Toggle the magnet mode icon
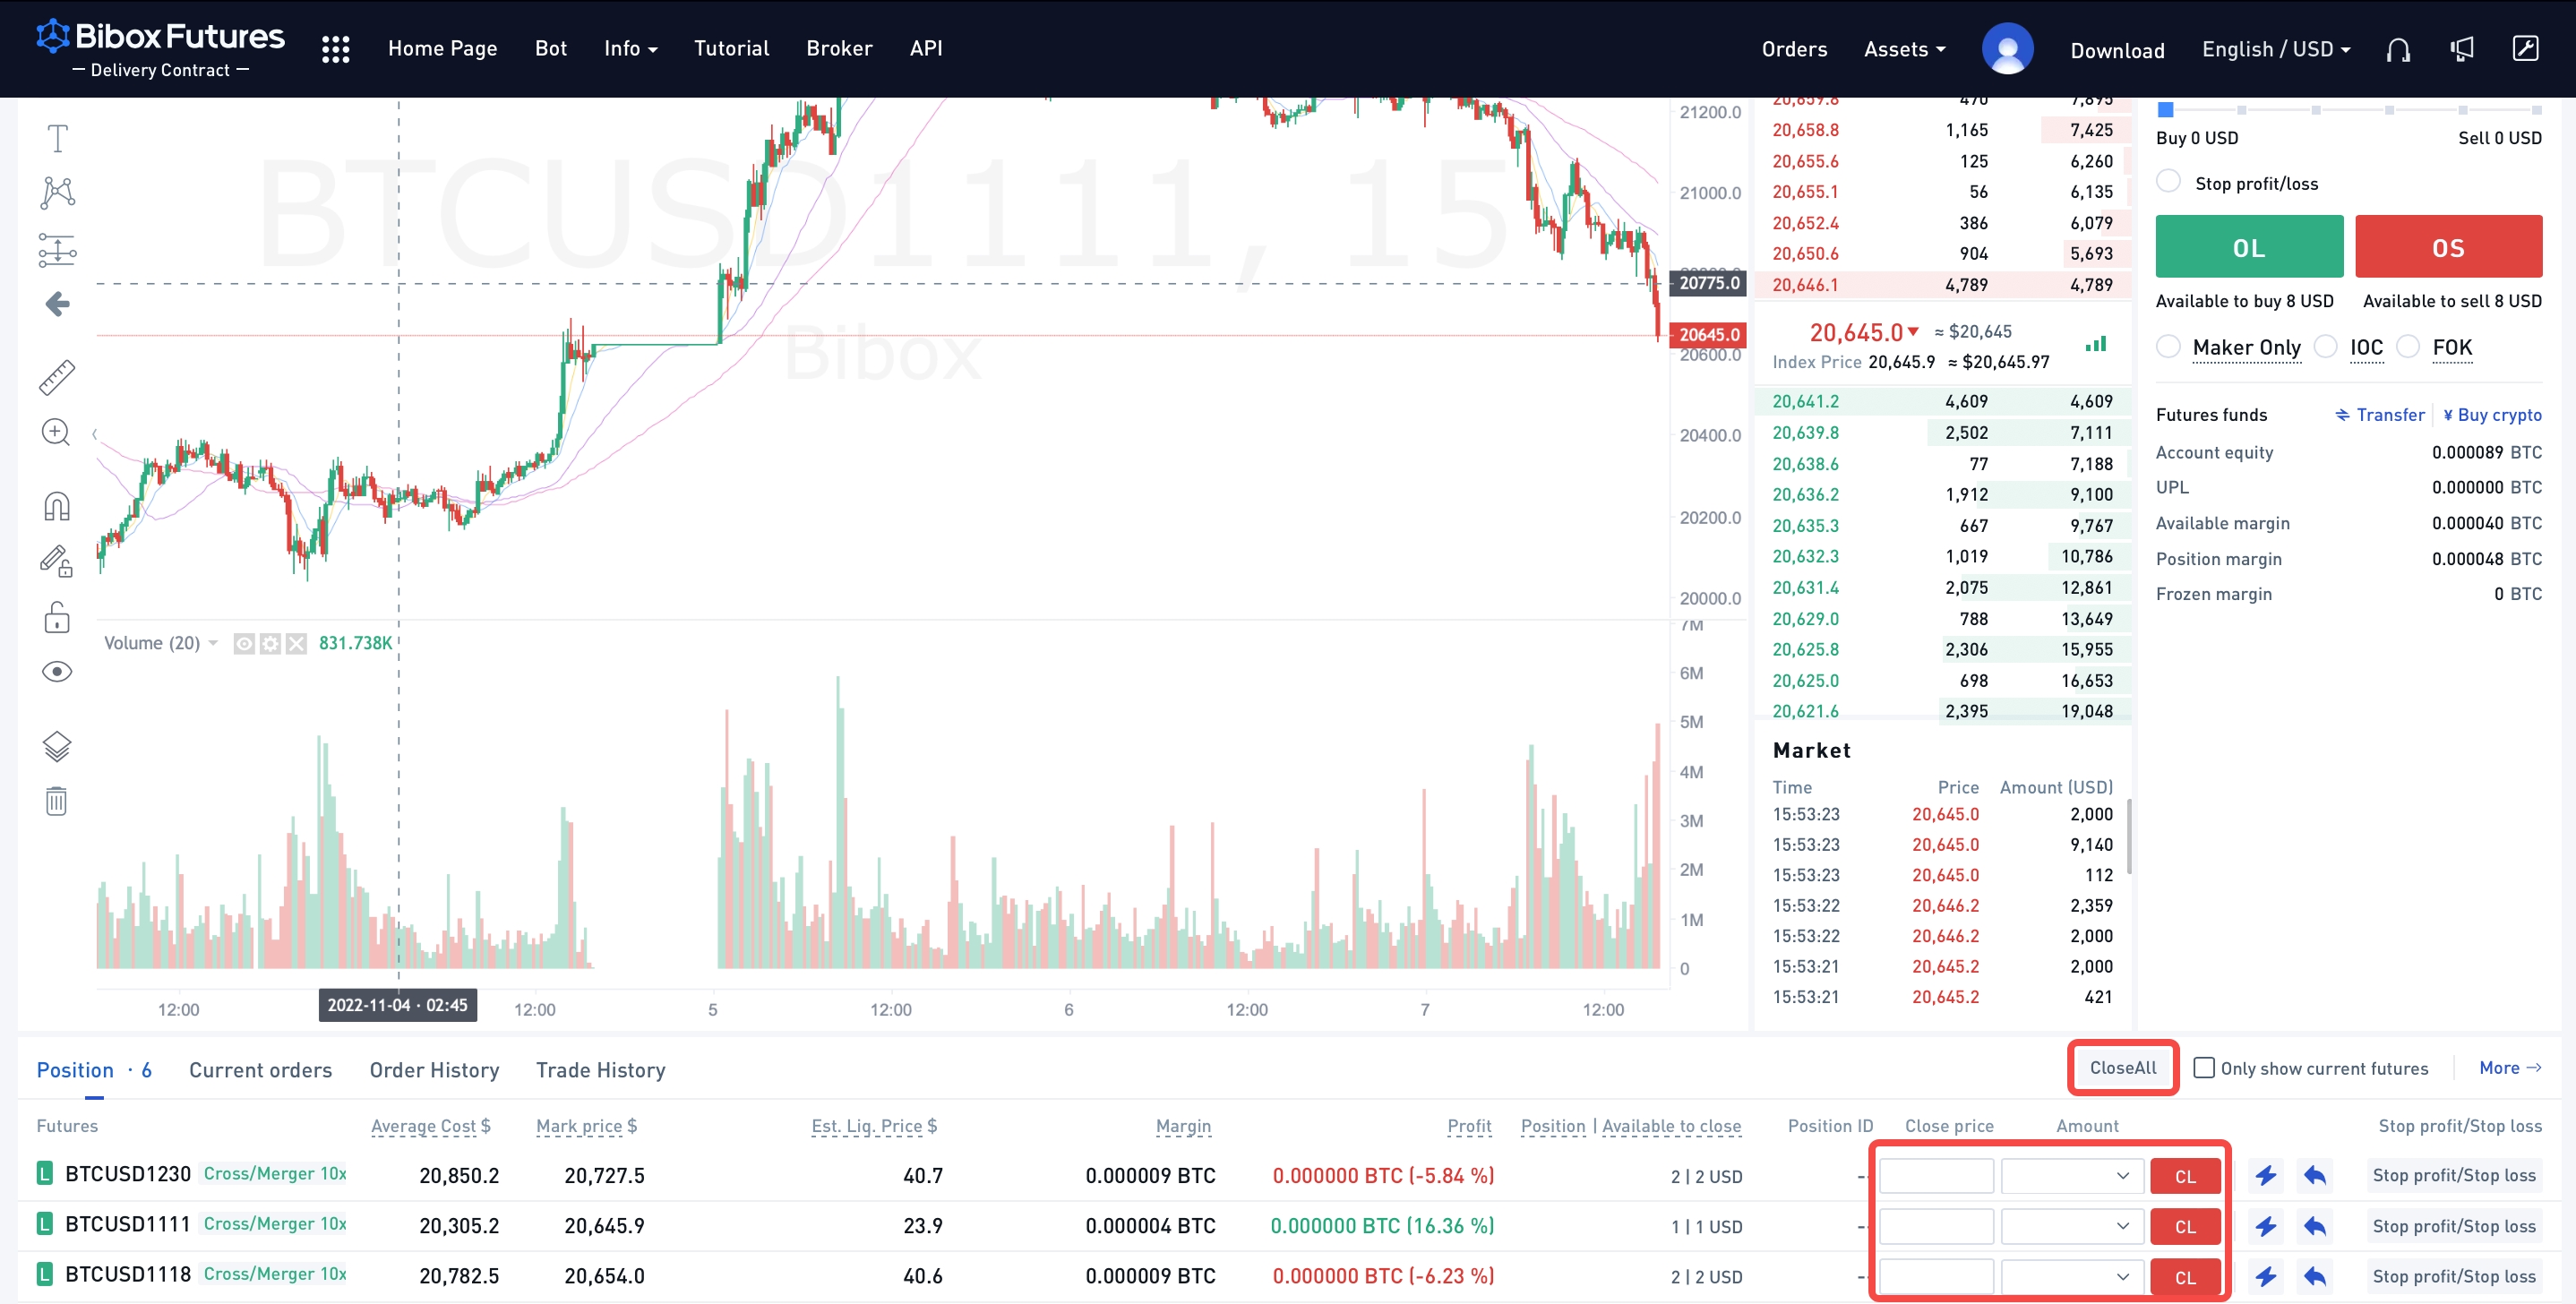The image size is (2576, 1304). tap(57, 507)
